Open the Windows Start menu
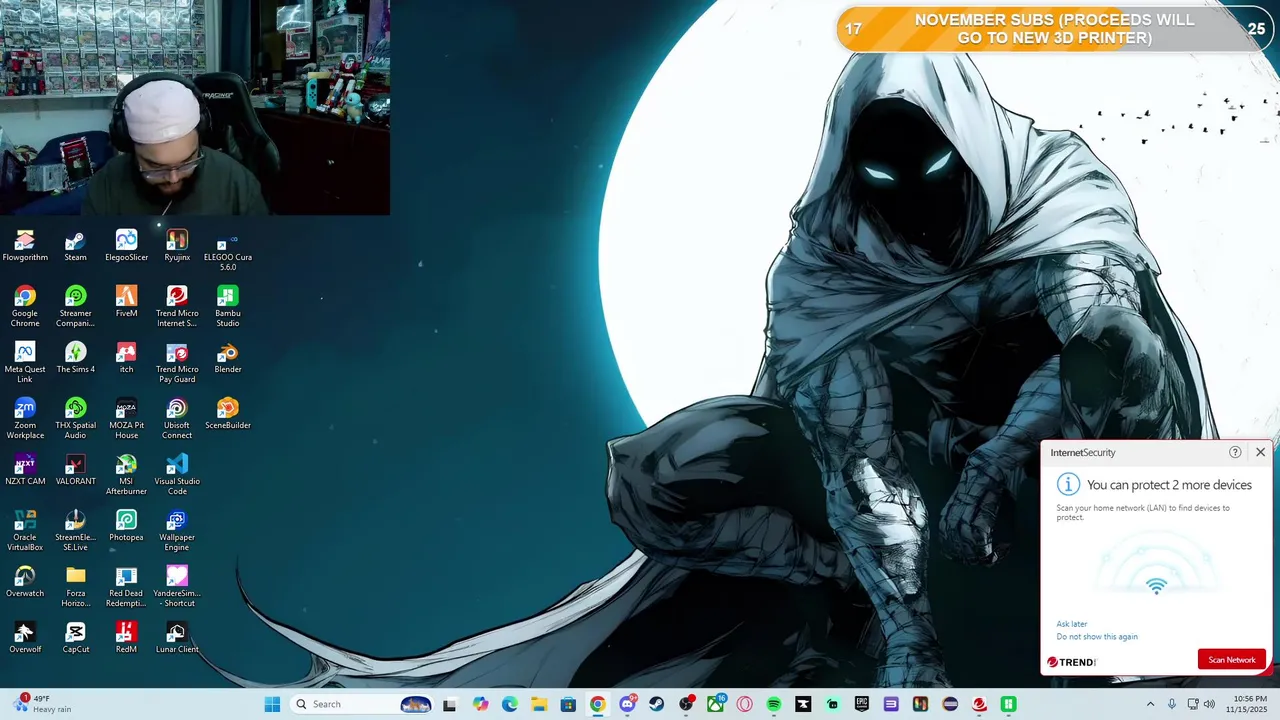This screenshot has width=1280, height=720. click(272, 704)
